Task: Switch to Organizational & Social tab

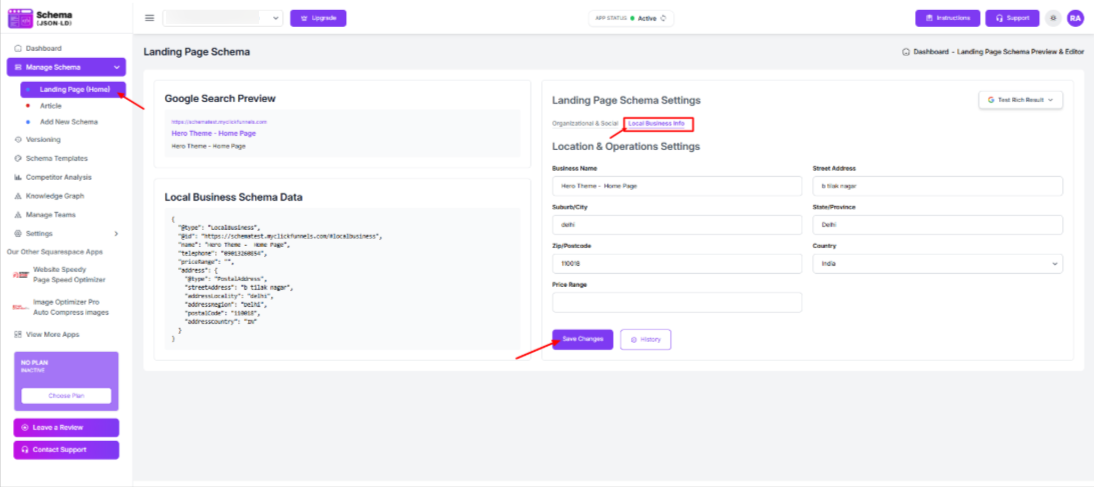Action: click(586, 123)
